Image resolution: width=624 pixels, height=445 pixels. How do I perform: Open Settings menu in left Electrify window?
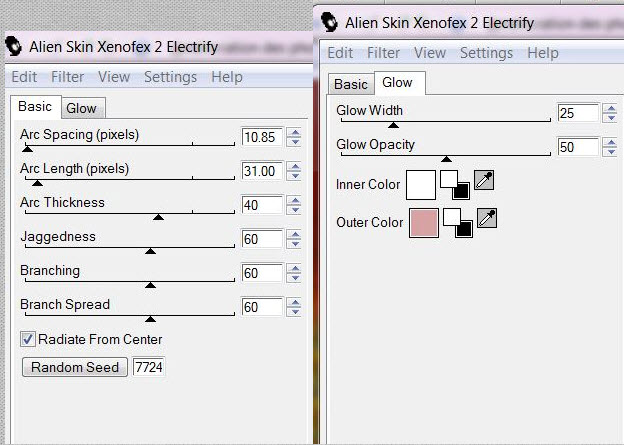click(170, 77)
